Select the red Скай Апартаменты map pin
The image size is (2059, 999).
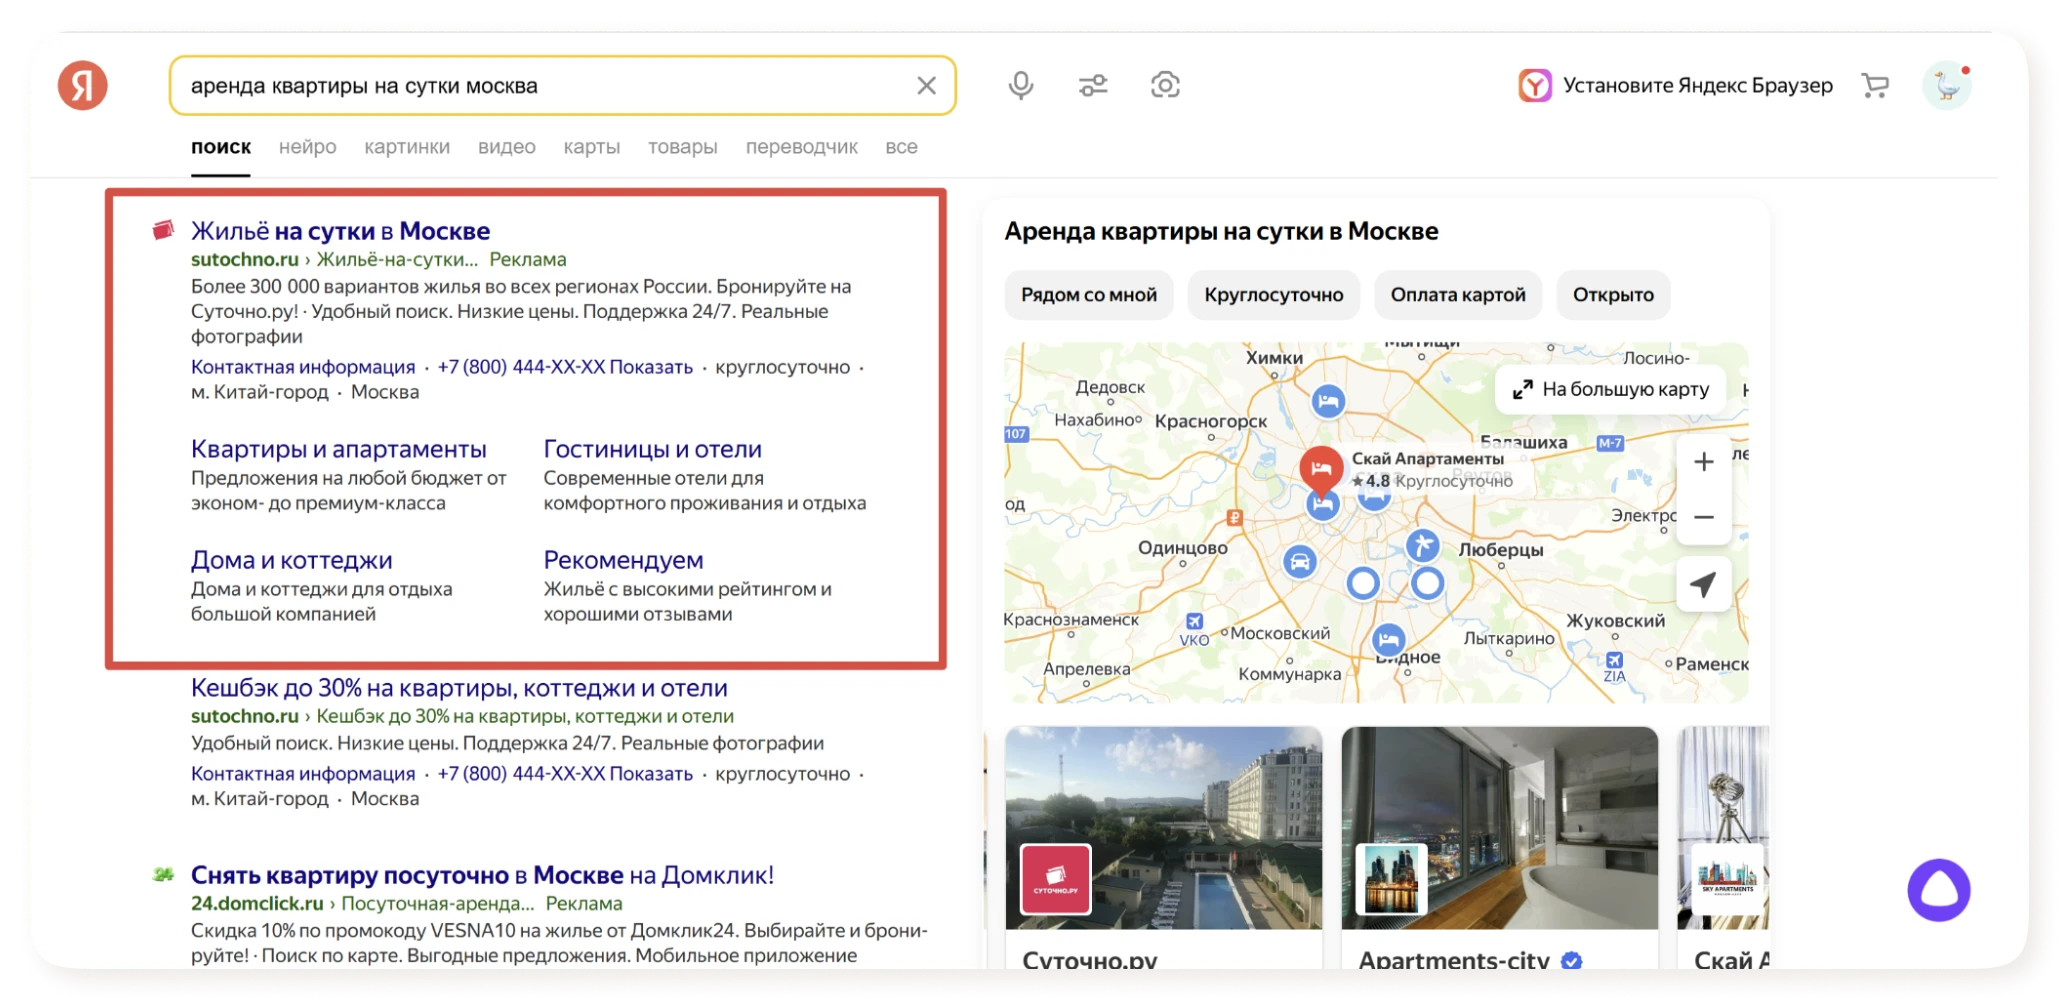[x=1321, y=471]
